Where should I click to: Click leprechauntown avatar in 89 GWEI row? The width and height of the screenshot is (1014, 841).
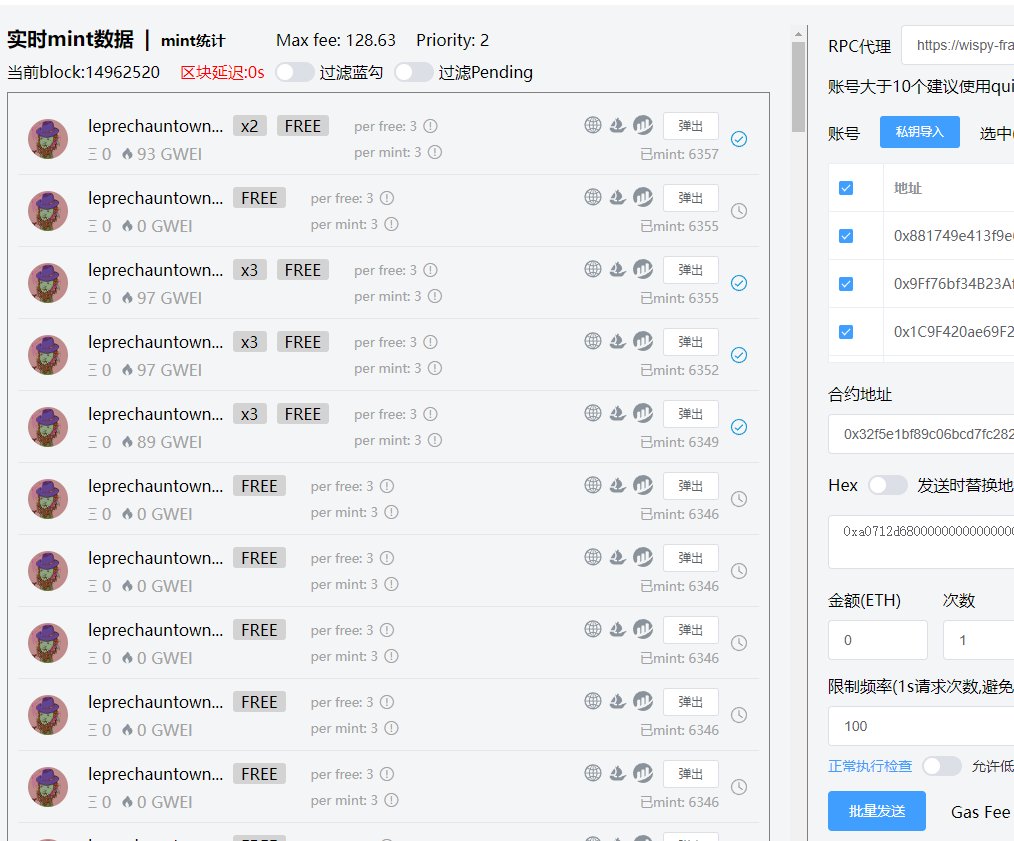point(48,427)
